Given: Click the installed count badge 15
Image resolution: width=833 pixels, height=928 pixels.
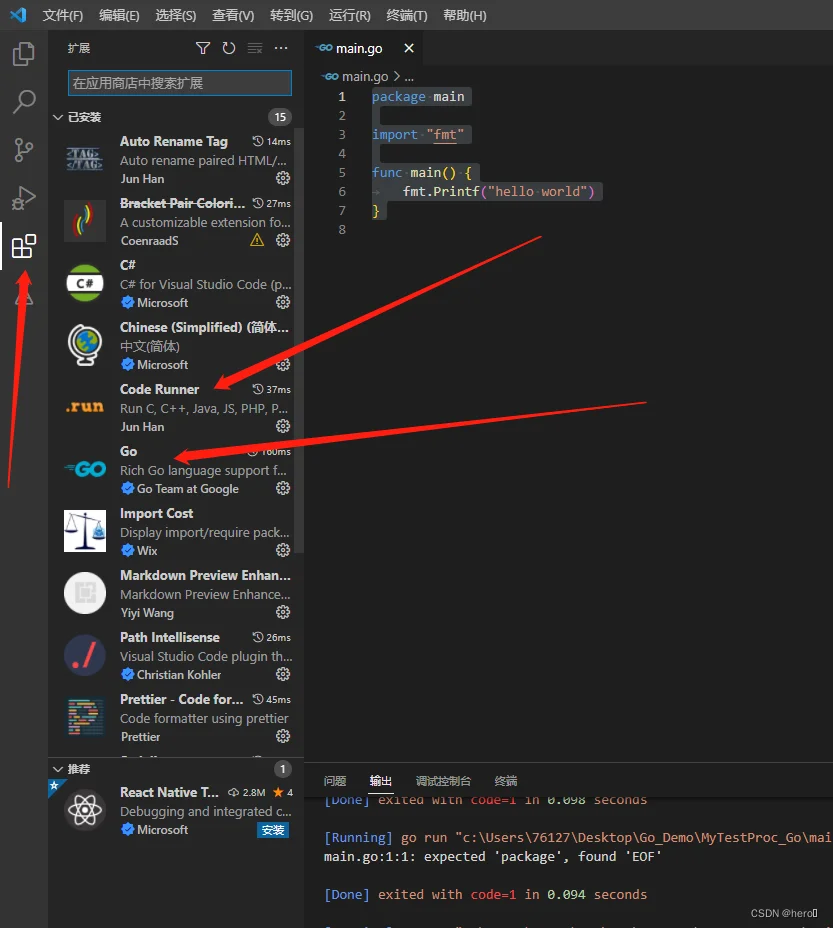Looking at the screenshot, I should pyautogui.click(x=279, y=117).
